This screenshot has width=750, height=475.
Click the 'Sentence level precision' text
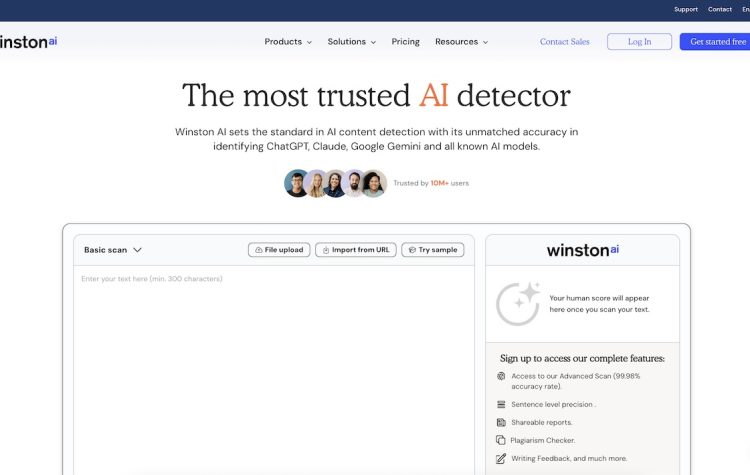(552, 404)
